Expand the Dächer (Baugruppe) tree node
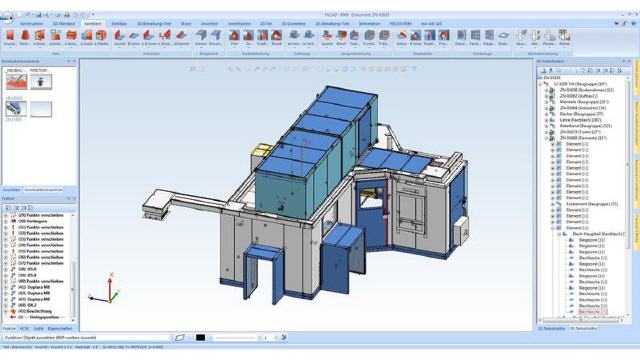640x360 pixels. [x=546, y=114]
